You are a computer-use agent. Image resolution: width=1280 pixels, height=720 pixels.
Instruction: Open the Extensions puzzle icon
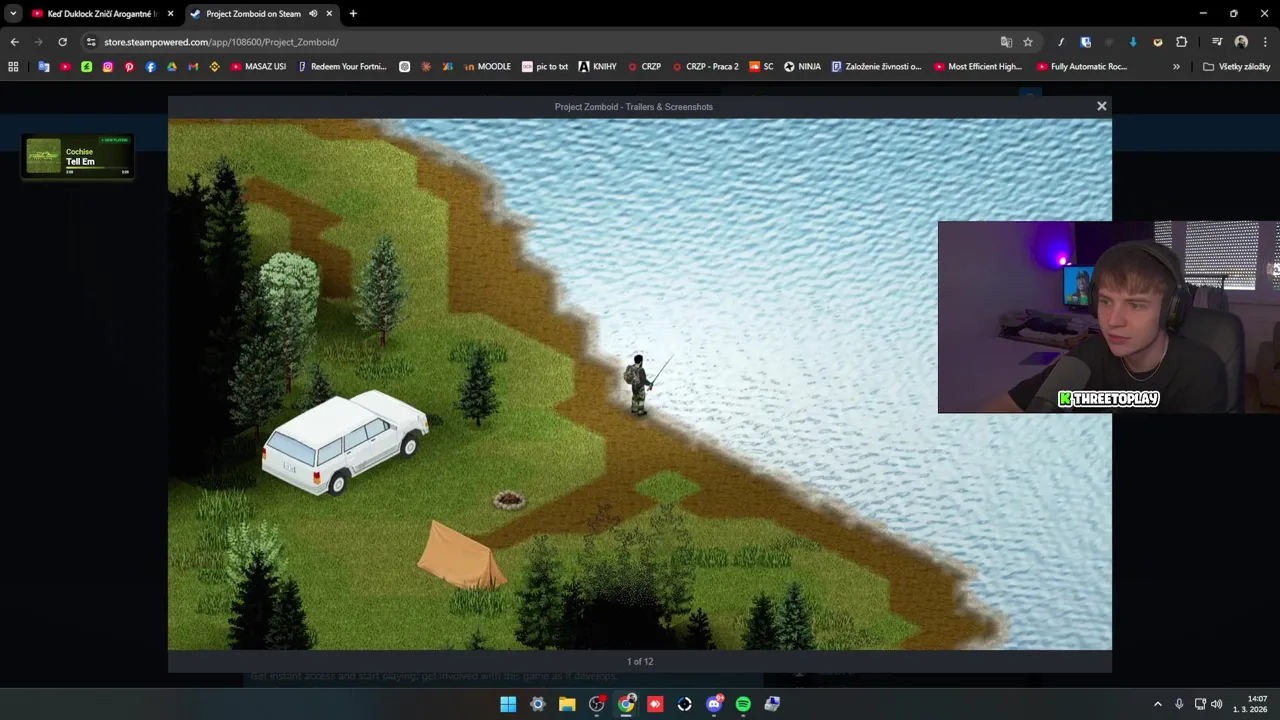tap(1182, 42)
